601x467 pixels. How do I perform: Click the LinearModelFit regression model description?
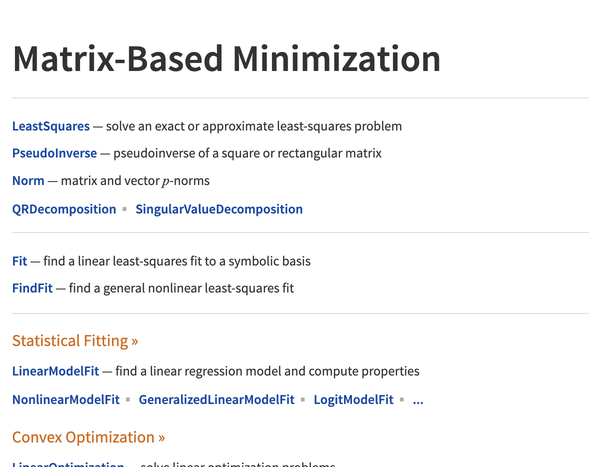[x=267, y=371]
